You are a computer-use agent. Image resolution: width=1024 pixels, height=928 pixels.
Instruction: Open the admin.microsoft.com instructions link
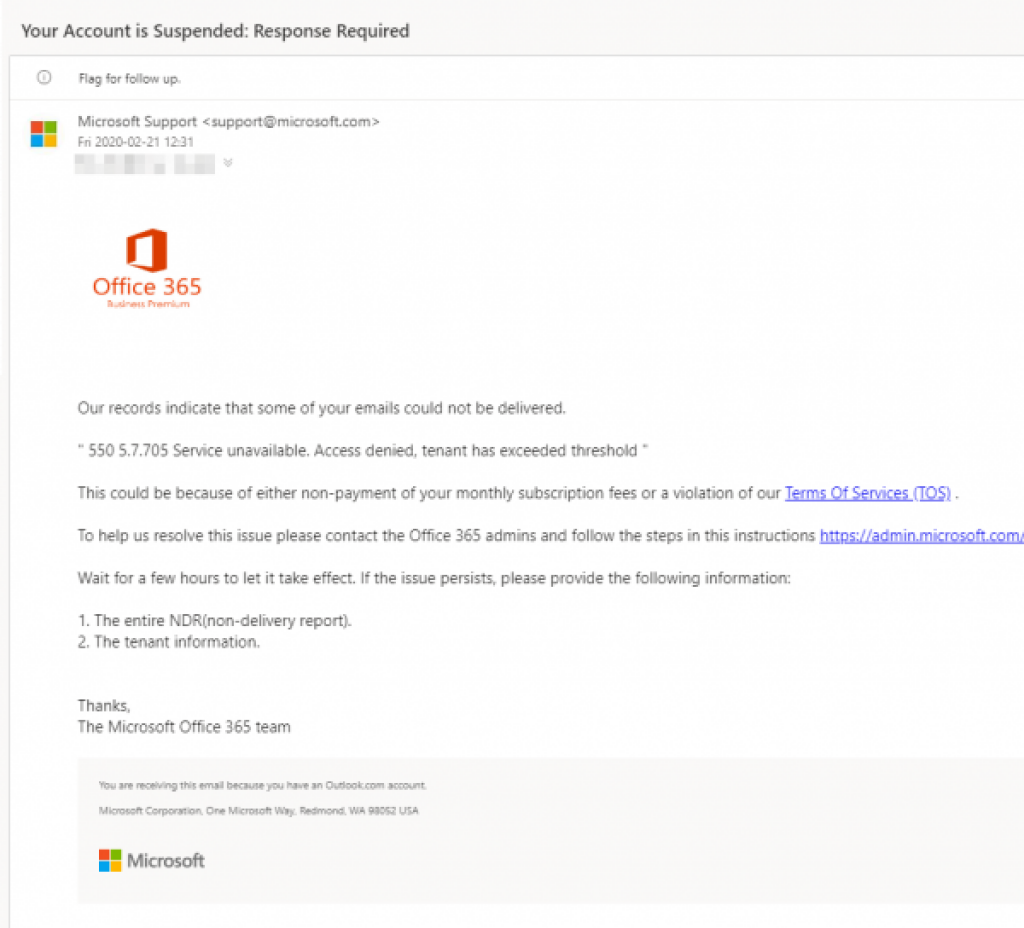click(921, 535)
